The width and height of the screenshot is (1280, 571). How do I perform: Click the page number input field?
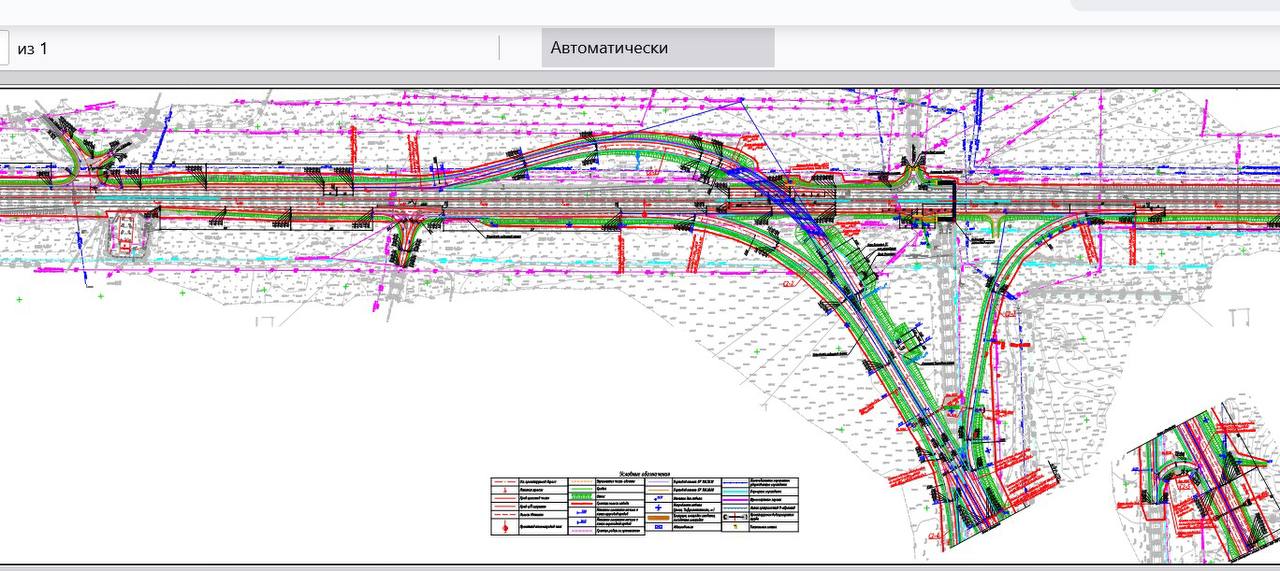click(x=4, y=48)
